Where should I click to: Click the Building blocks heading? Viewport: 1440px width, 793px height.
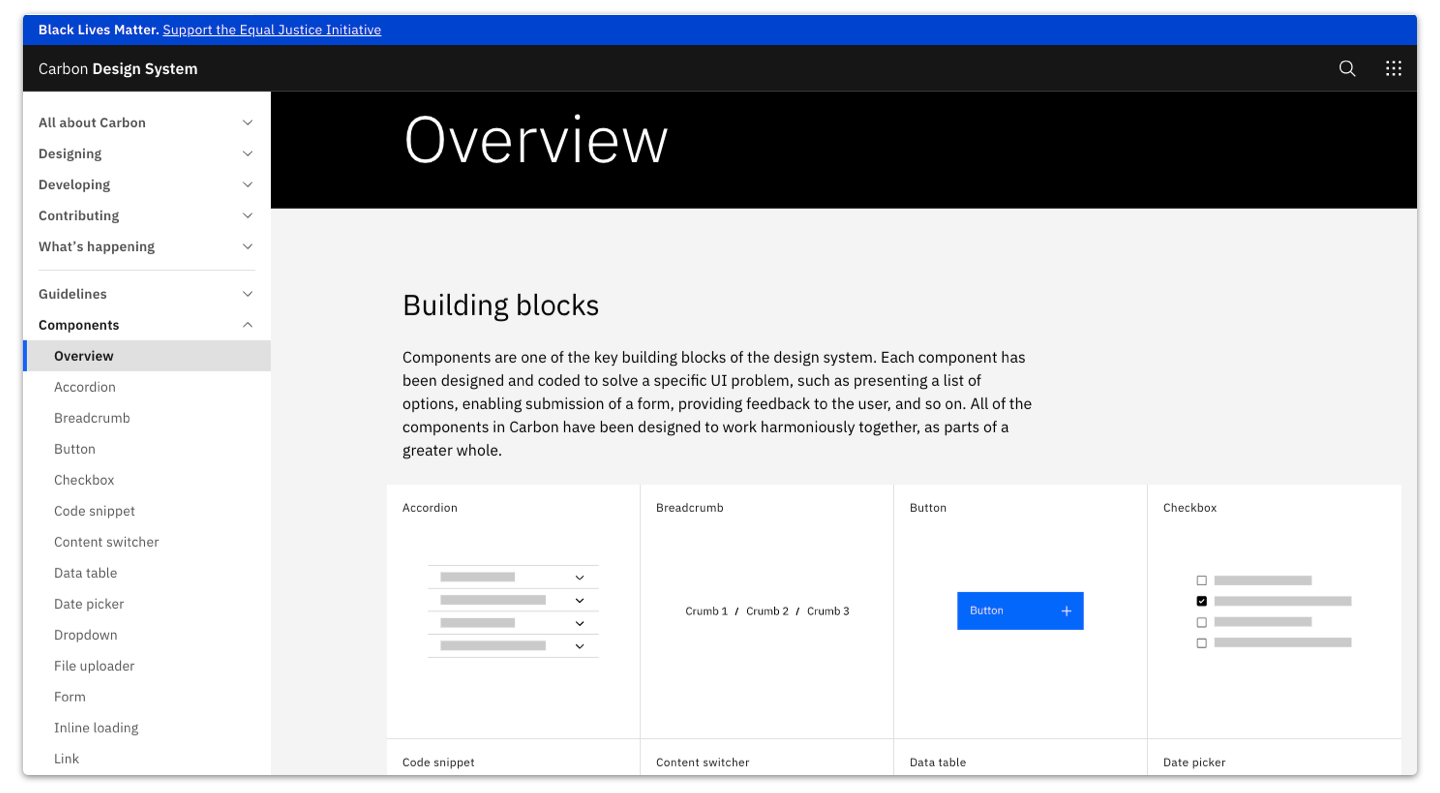[501, 305]
